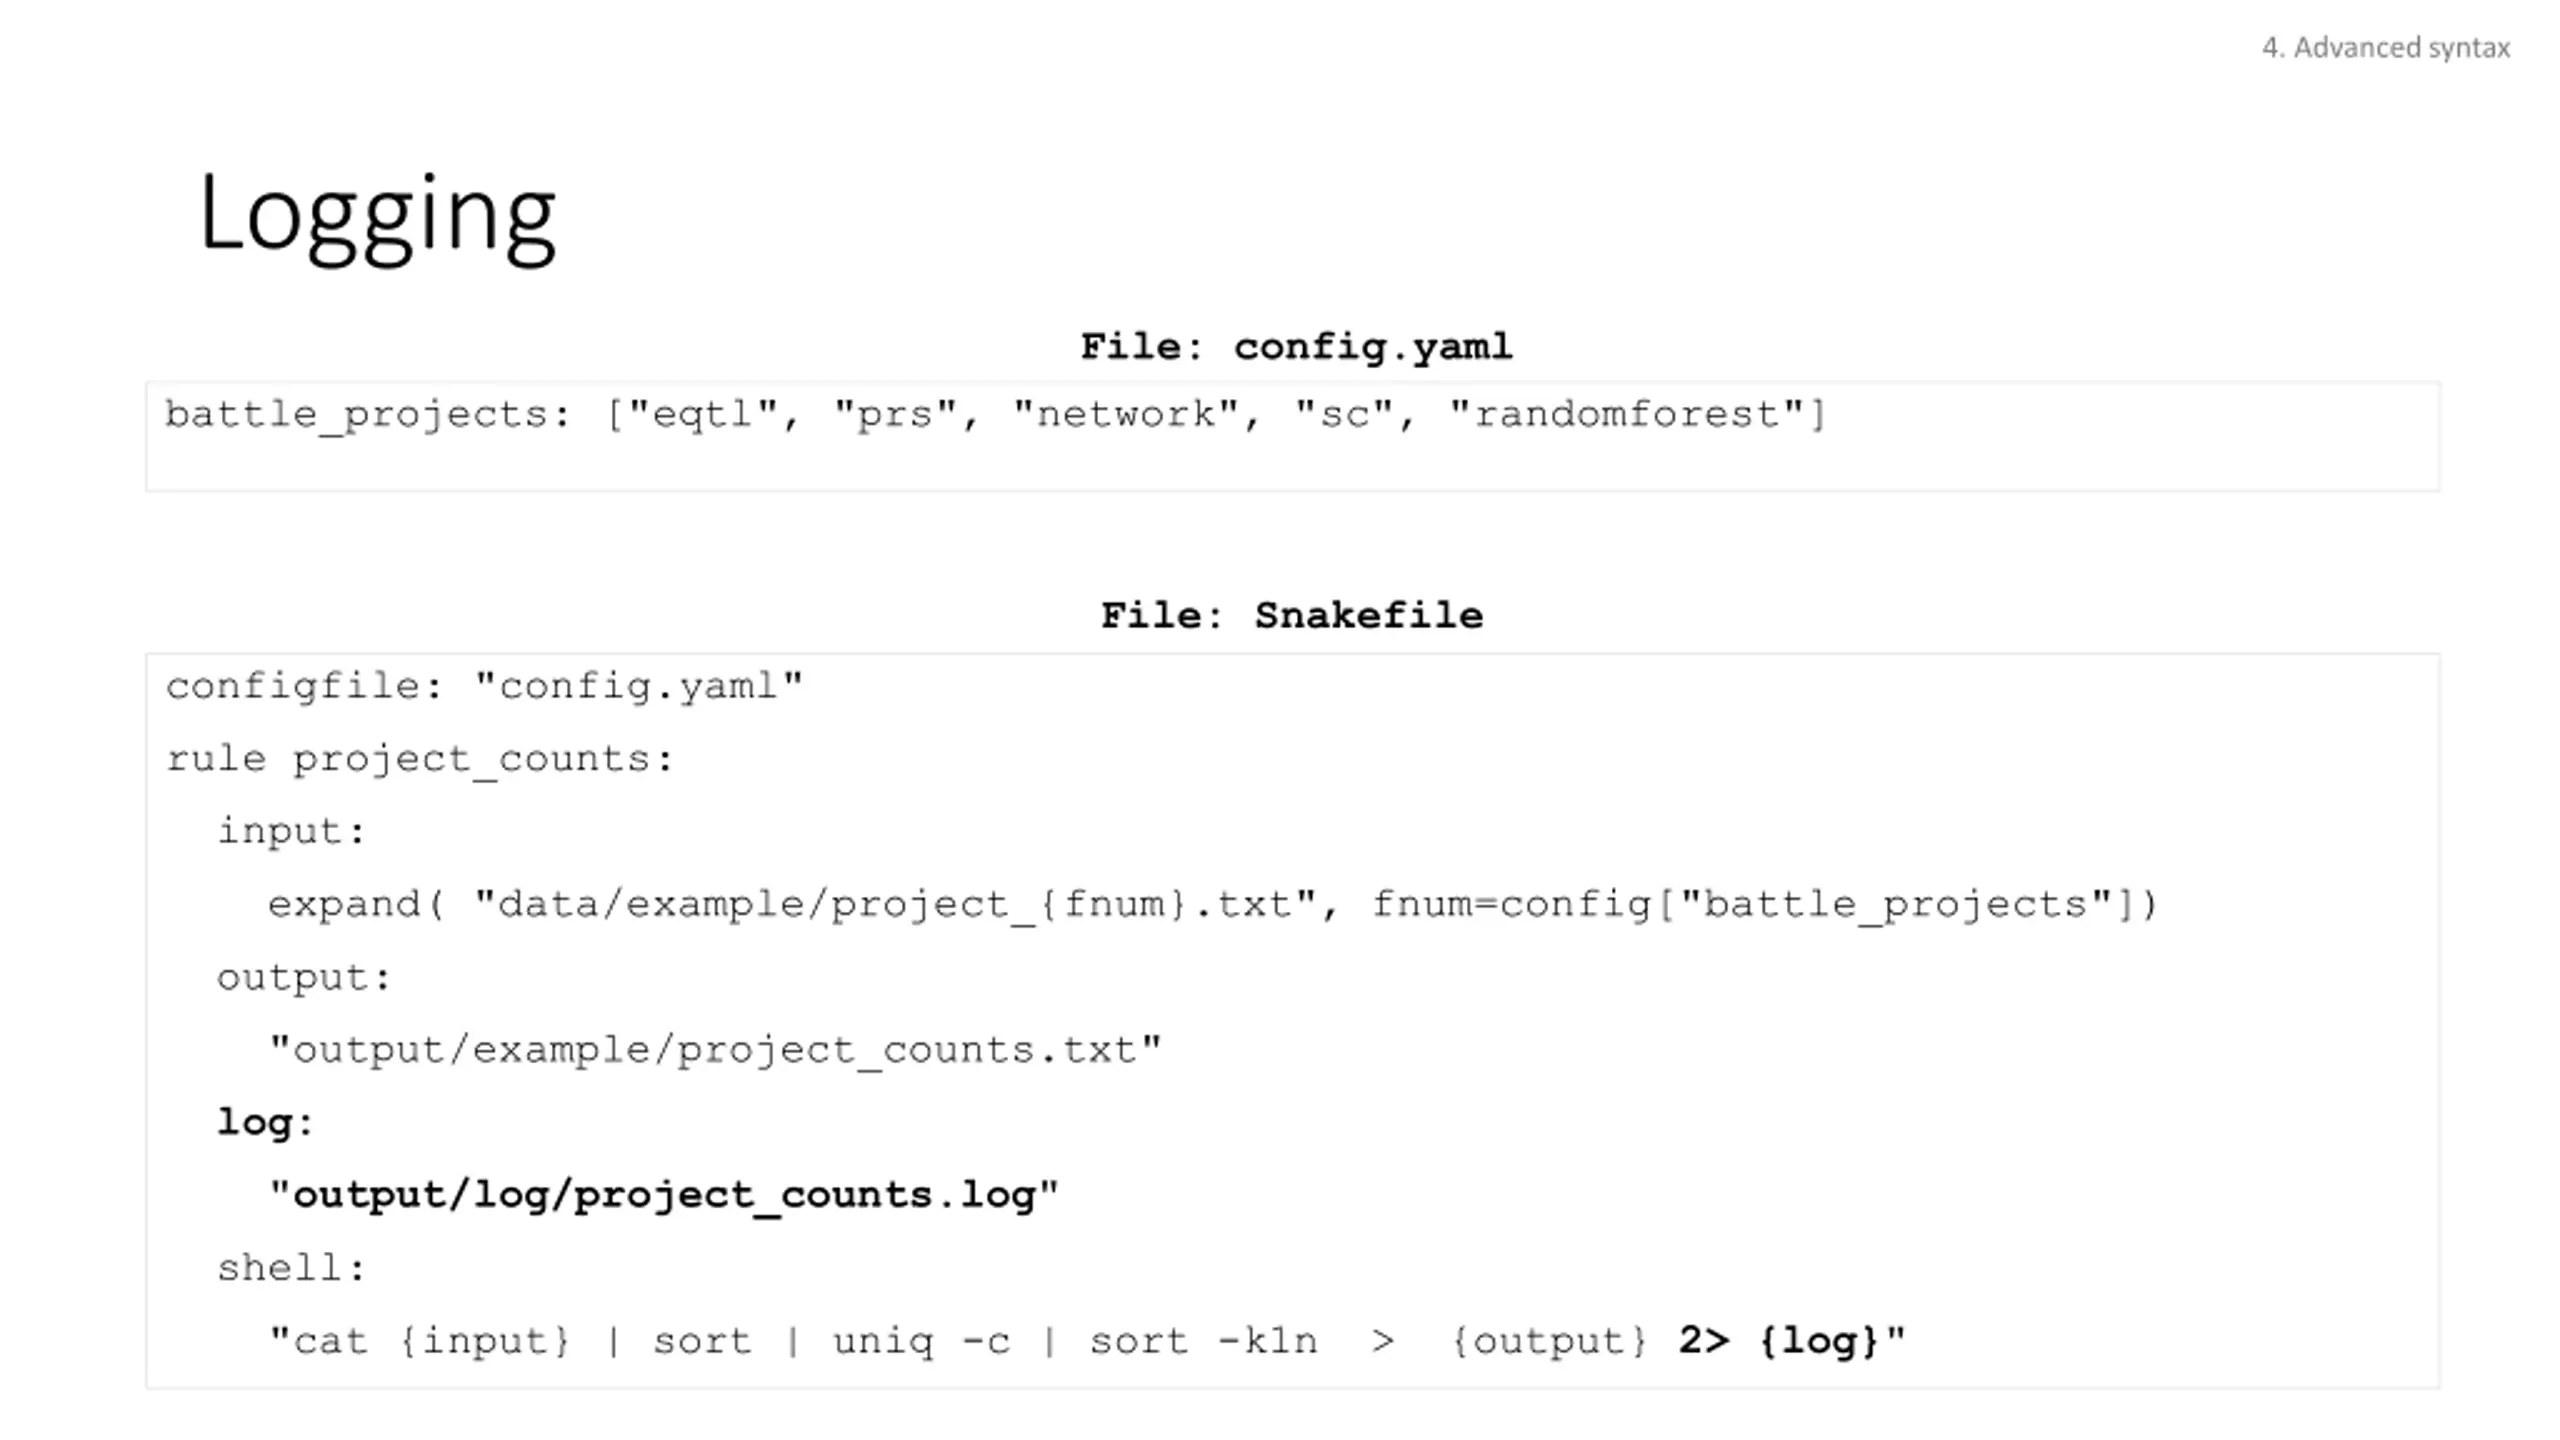2560x1440 pixels.
Task: Click the "output/example/project_counts.txt" path
Action: coord(715,1051)
